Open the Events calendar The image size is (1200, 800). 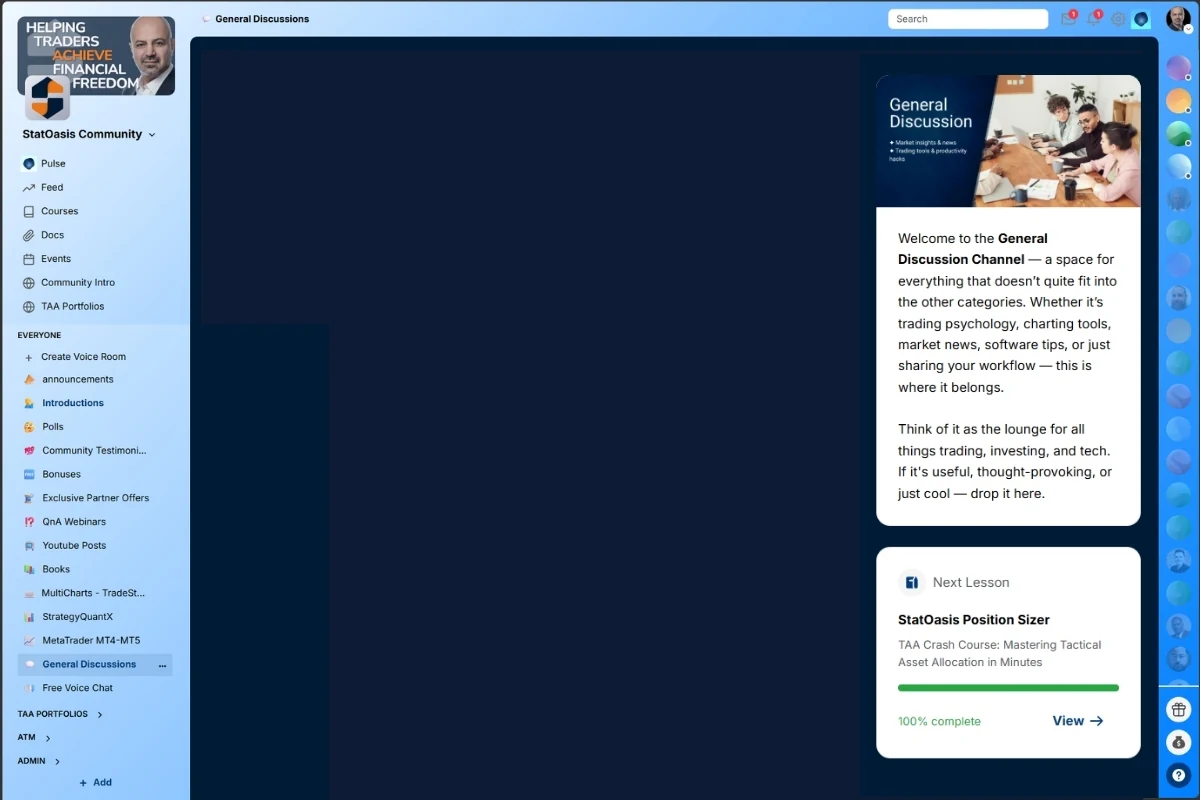56,259
